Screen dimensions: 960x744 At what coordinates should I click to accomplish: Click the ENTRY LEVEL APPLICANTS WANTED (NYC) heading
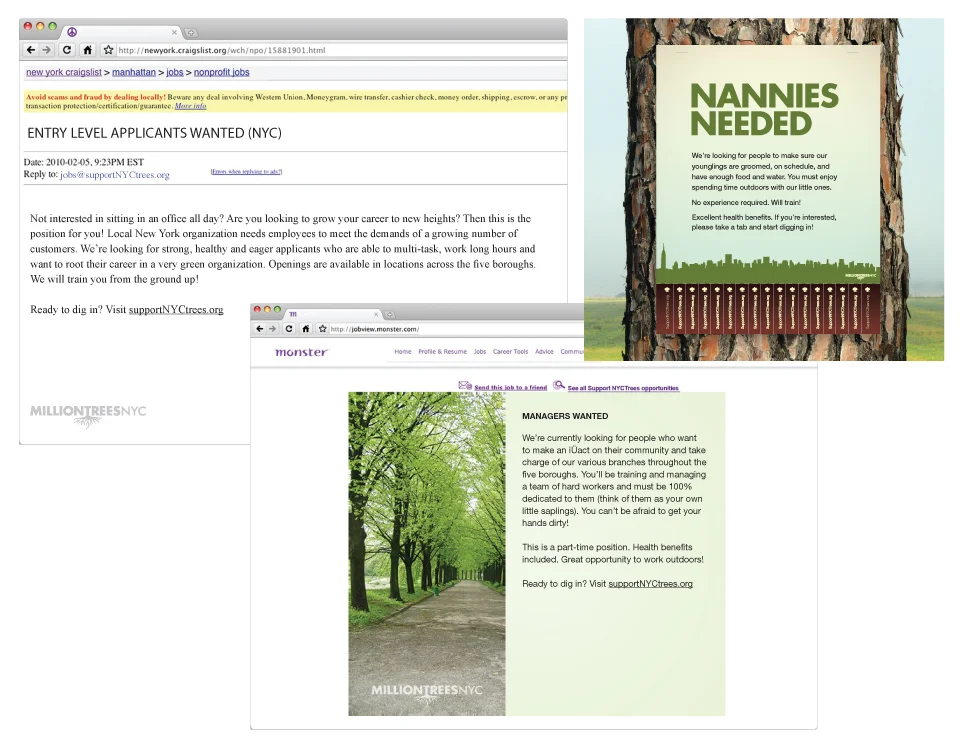(154, 133)
